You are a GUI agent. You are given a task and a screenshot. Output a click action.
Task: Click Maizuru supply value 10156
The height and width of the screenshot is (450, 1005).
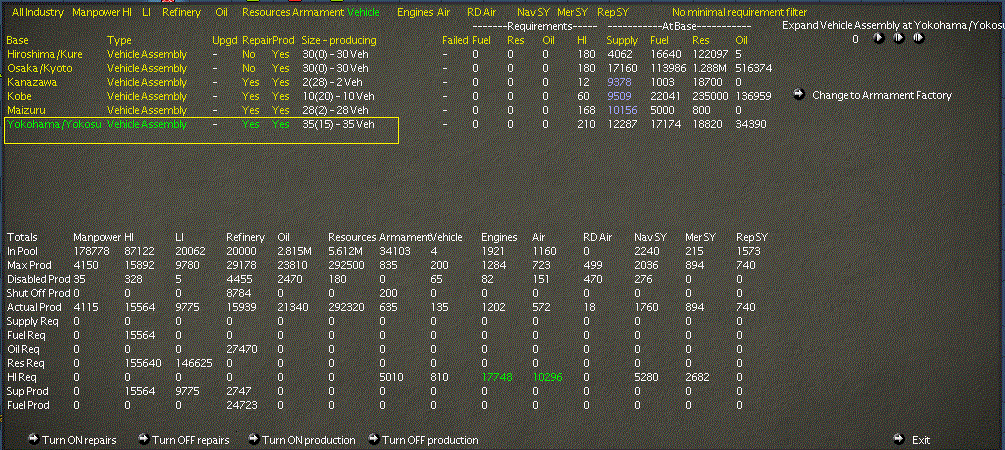pos(622,110)
